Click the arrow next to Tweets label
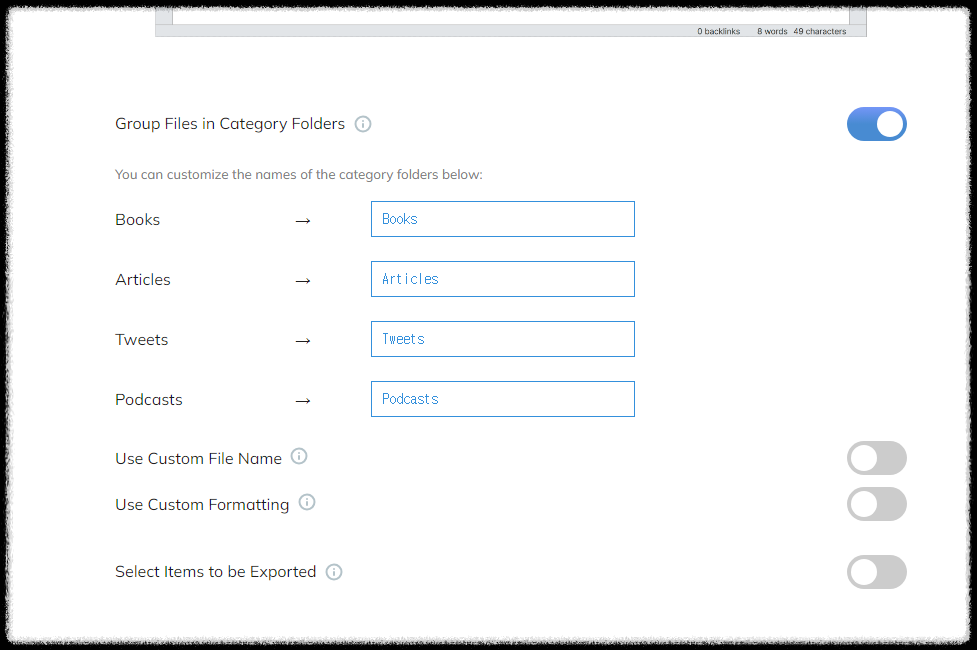The width and height of the screenshot is (977, 650). [303, 341]
